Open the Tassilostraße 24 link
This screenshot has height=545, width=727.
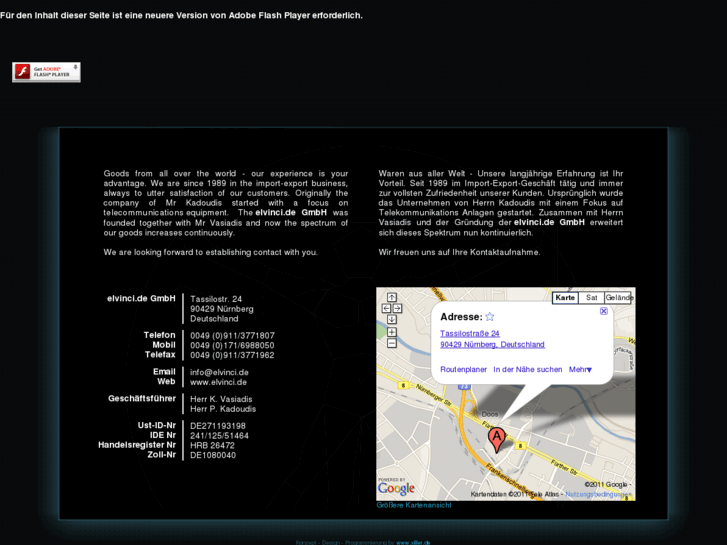(470, 333)
